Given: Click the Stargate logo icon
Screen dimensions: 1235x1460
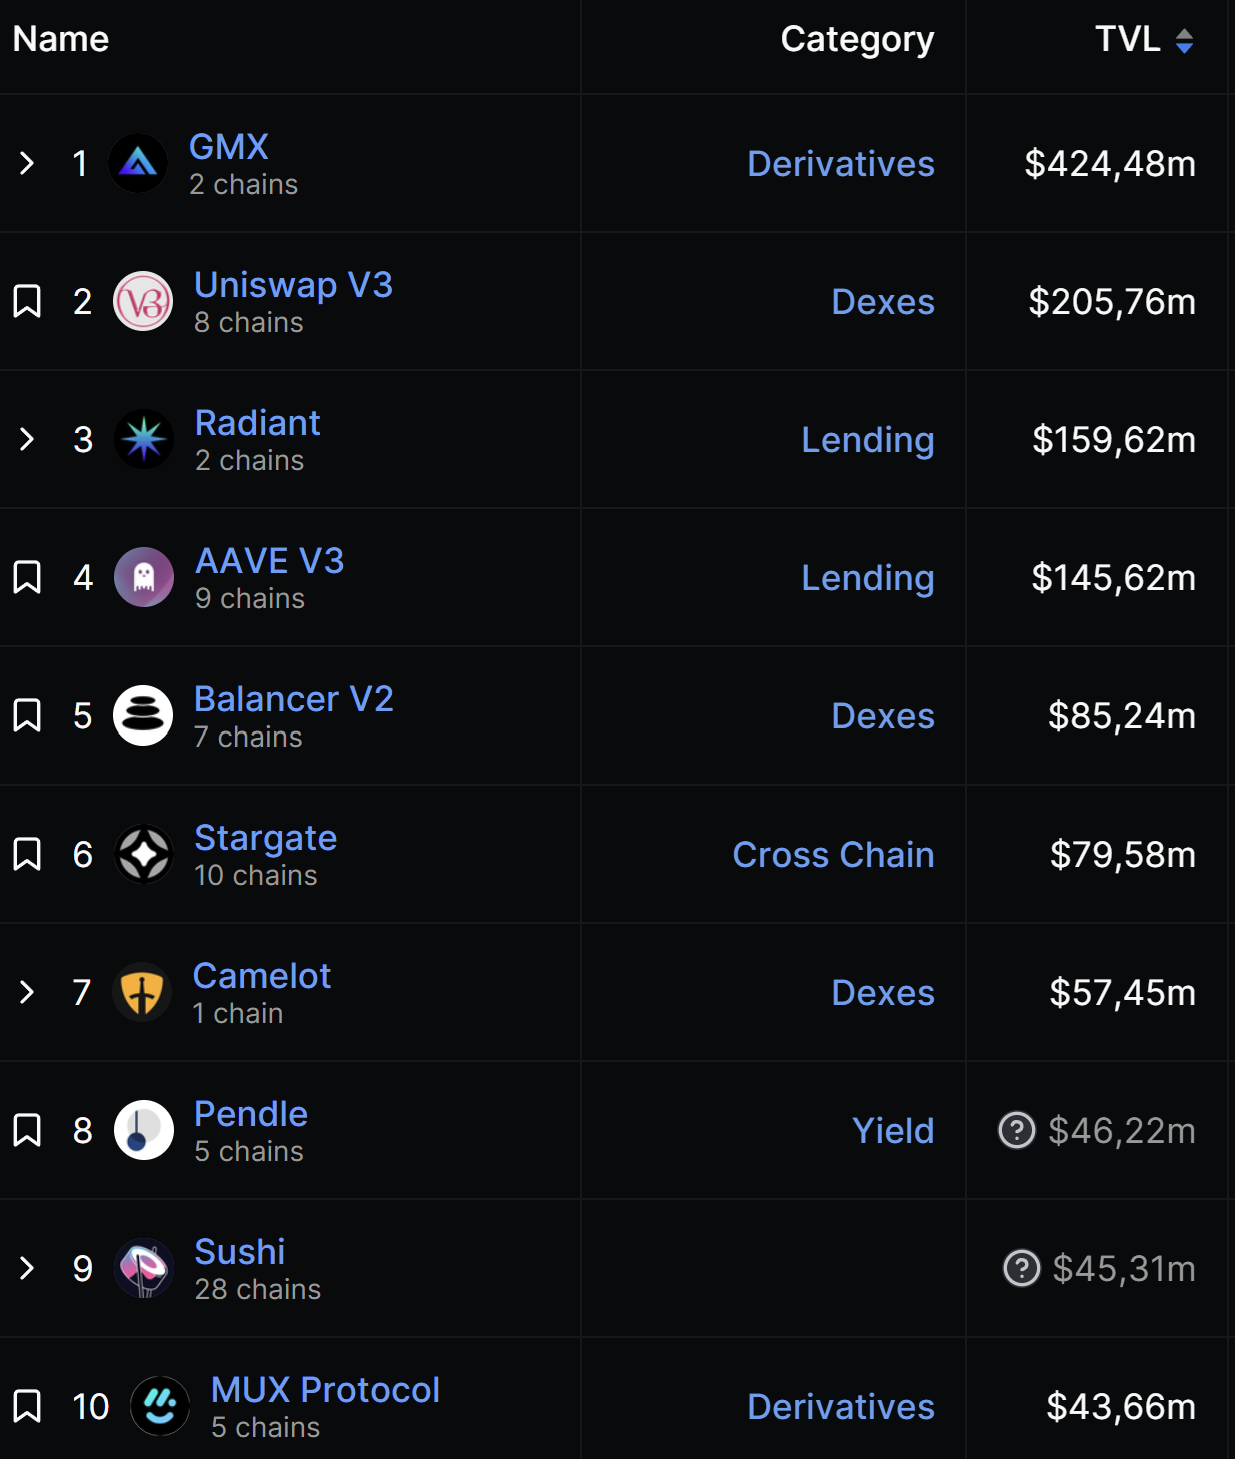Looking at the screenshot, I should tap(144, 854).
